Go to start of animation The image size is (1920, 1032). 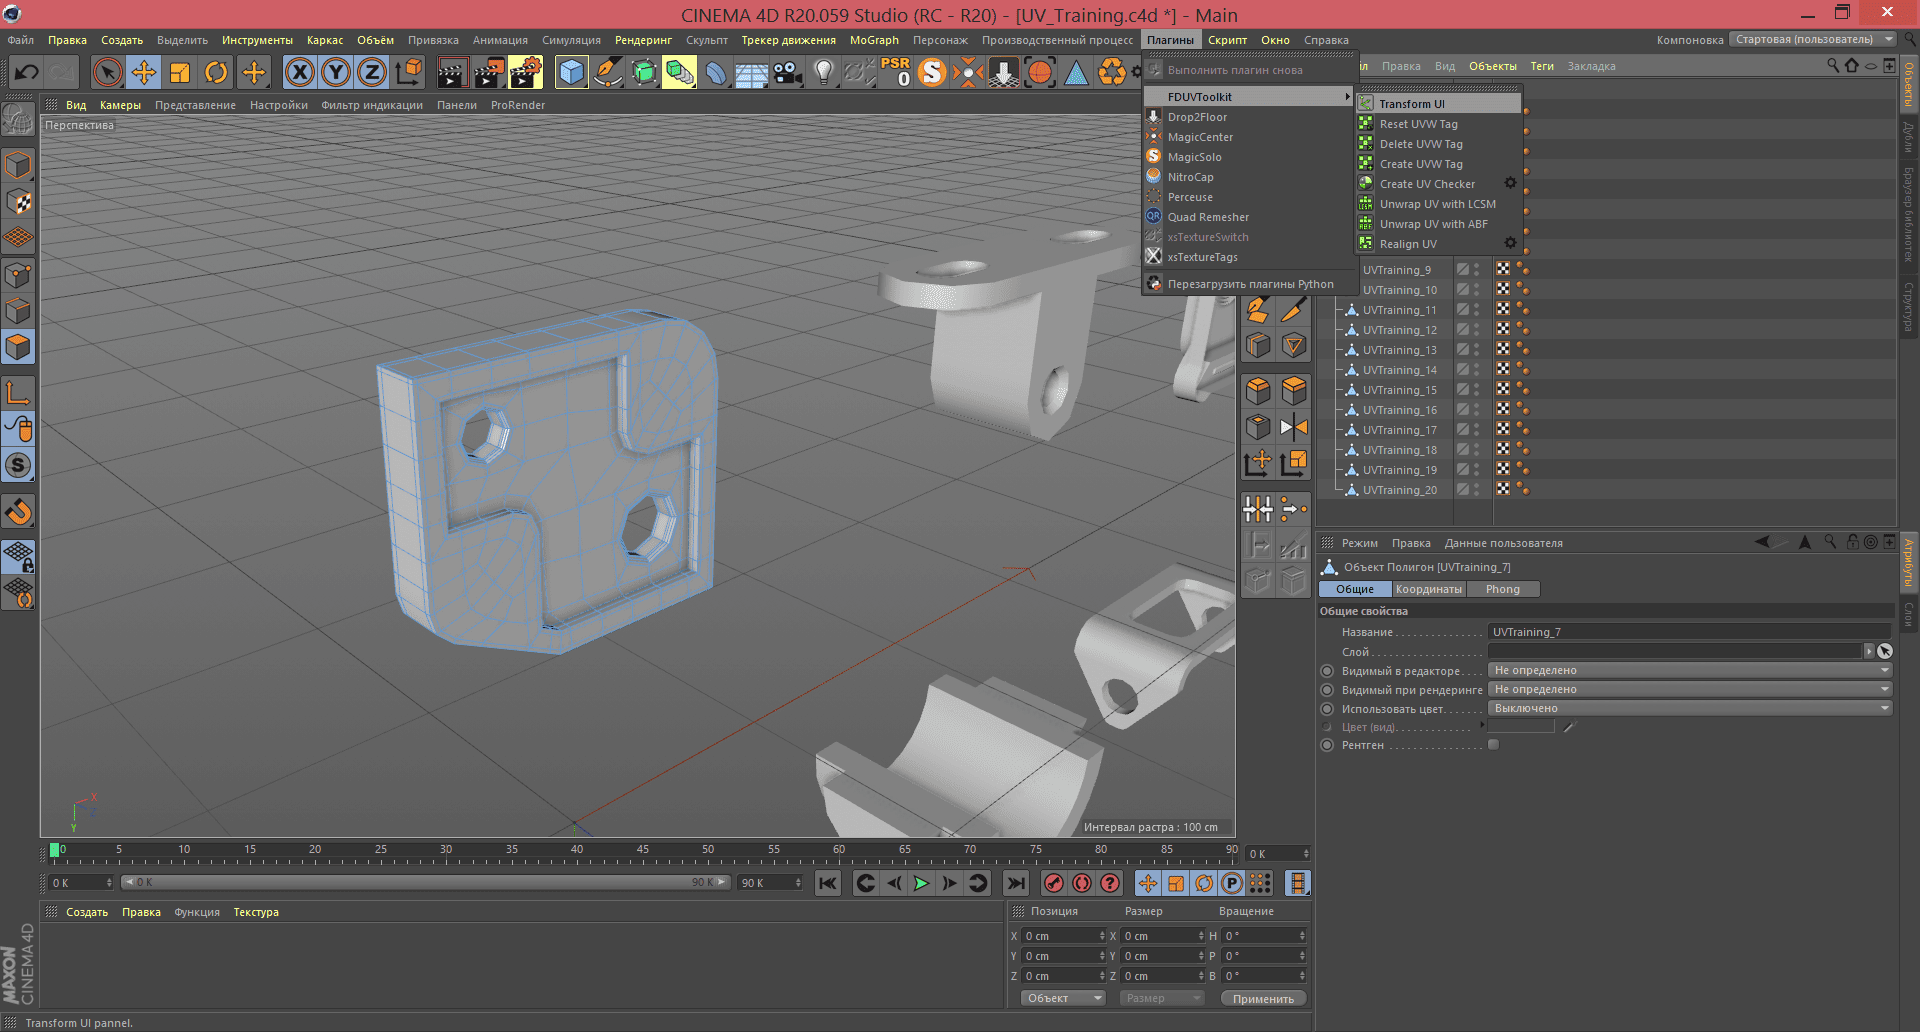tap(827, 883)
